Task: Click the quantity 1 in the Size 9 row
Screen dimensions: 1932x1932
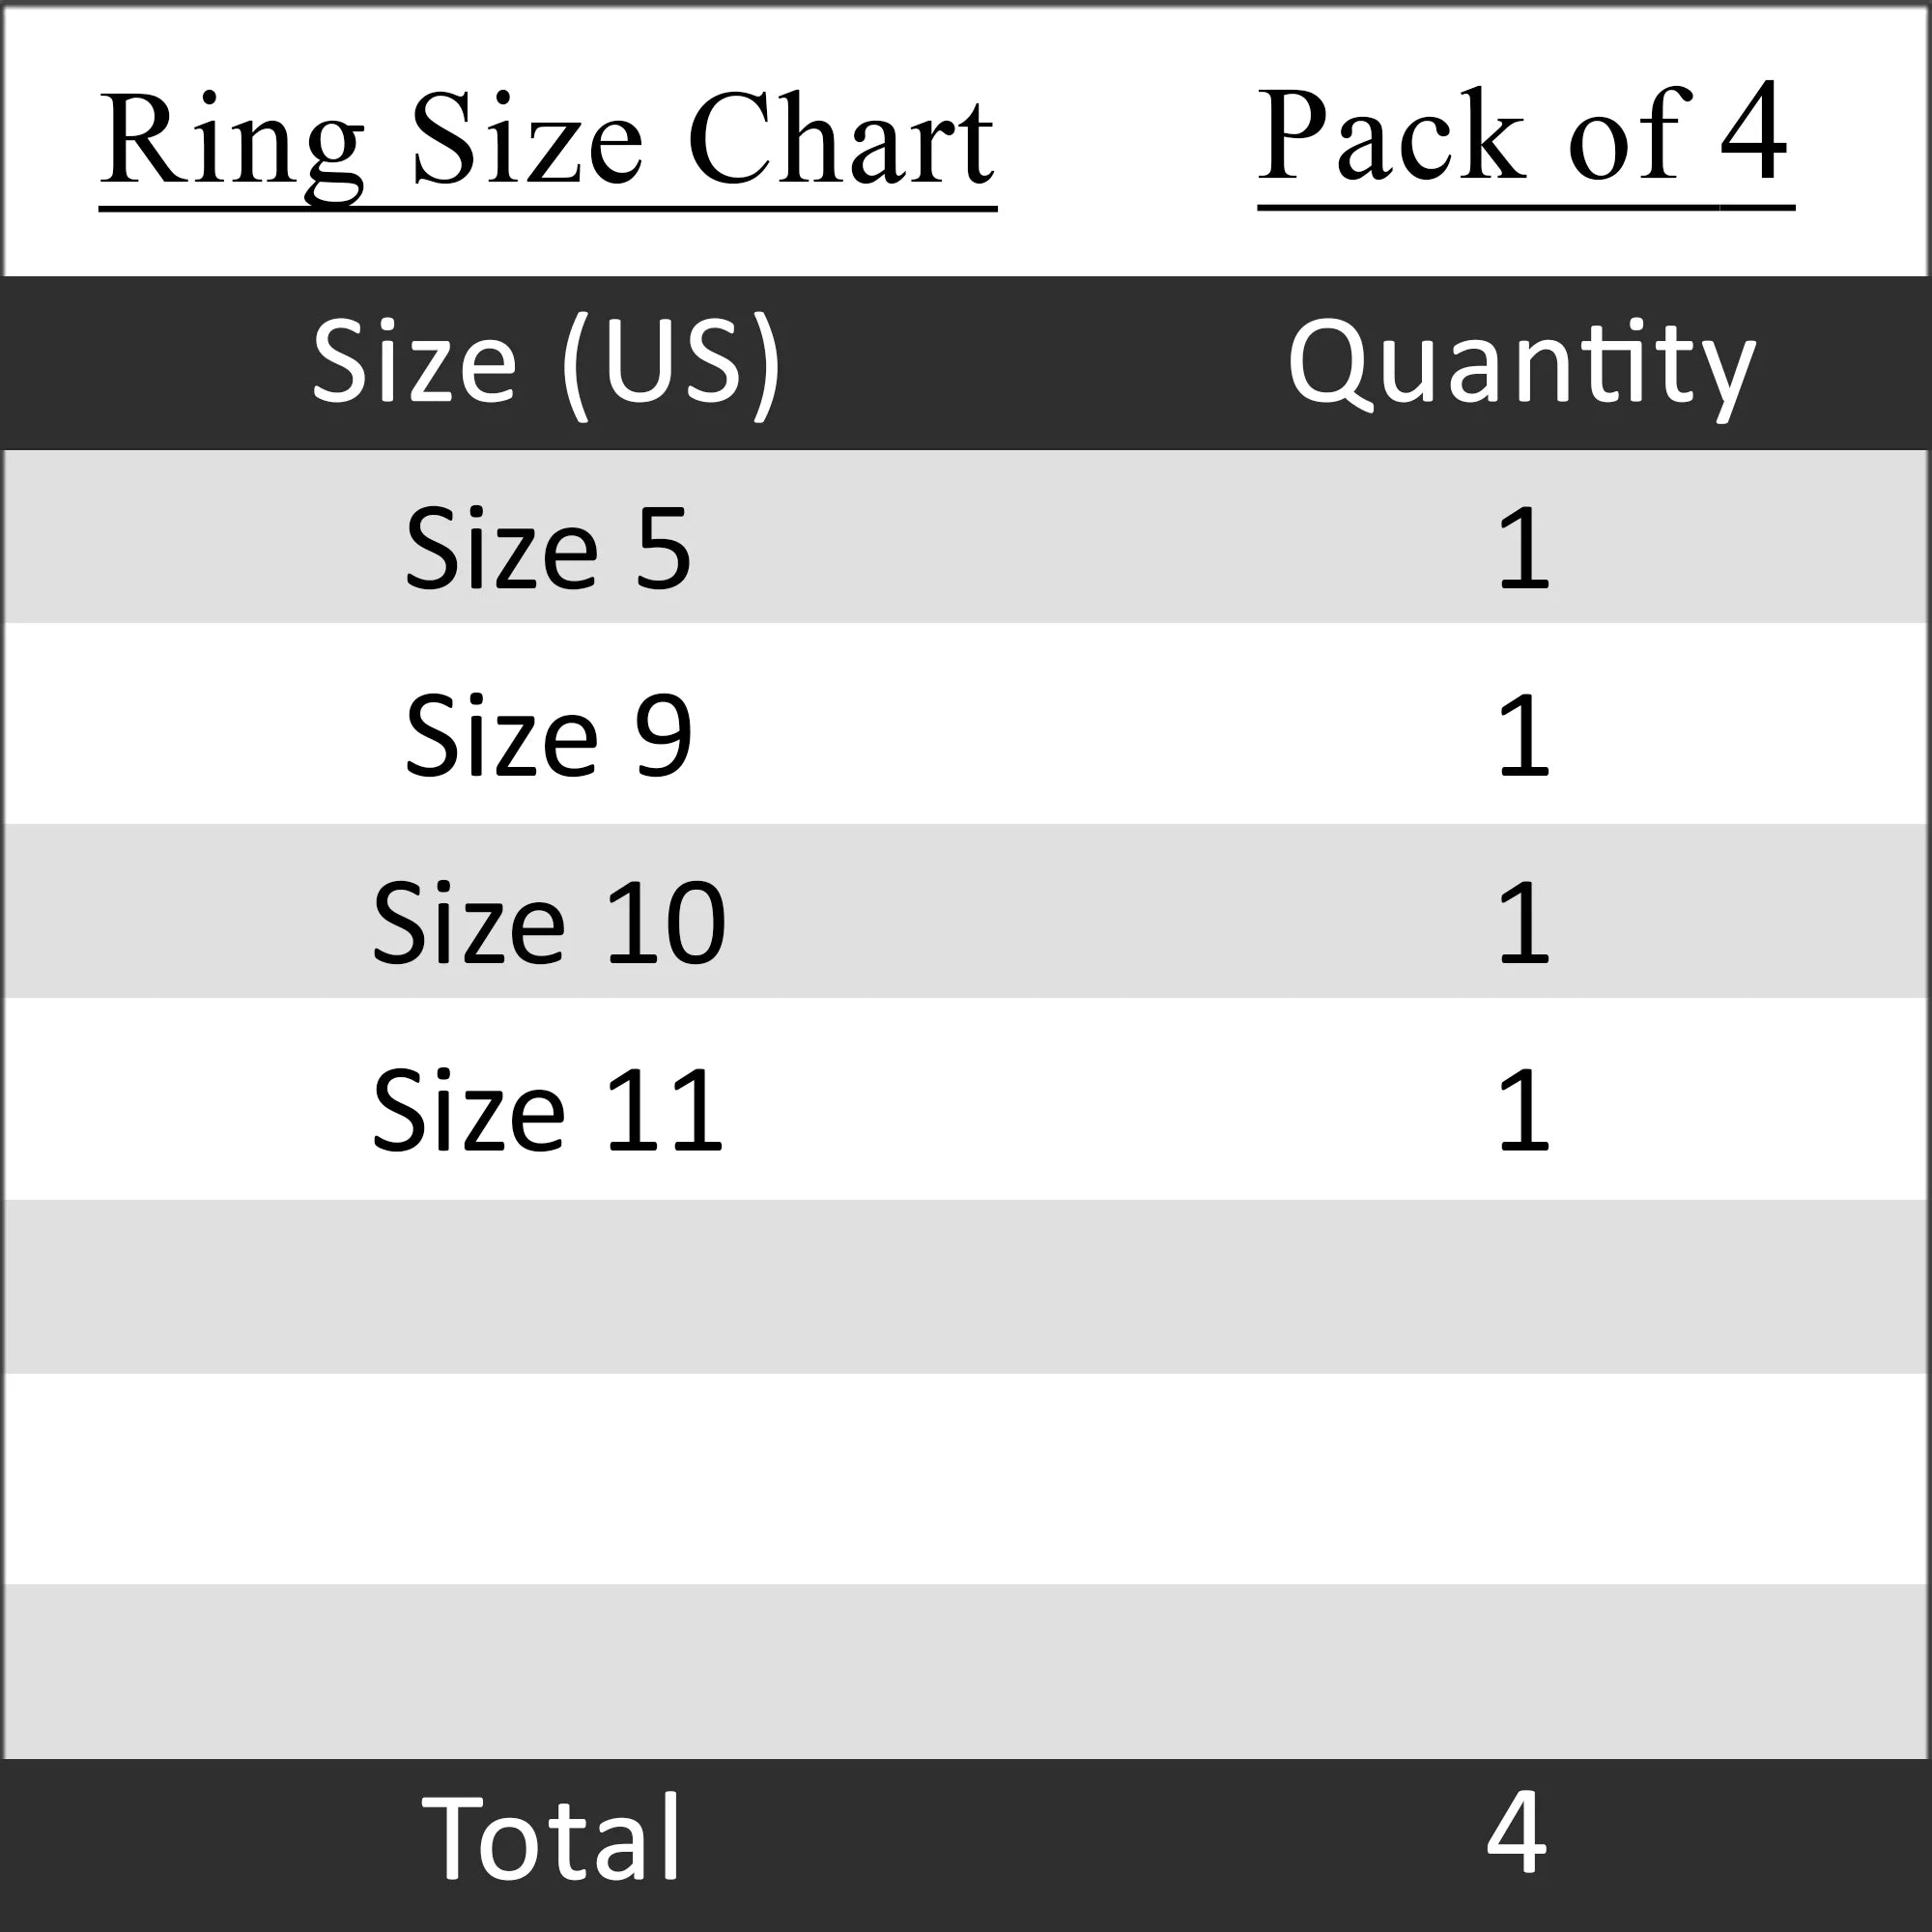Action: 1522,736
